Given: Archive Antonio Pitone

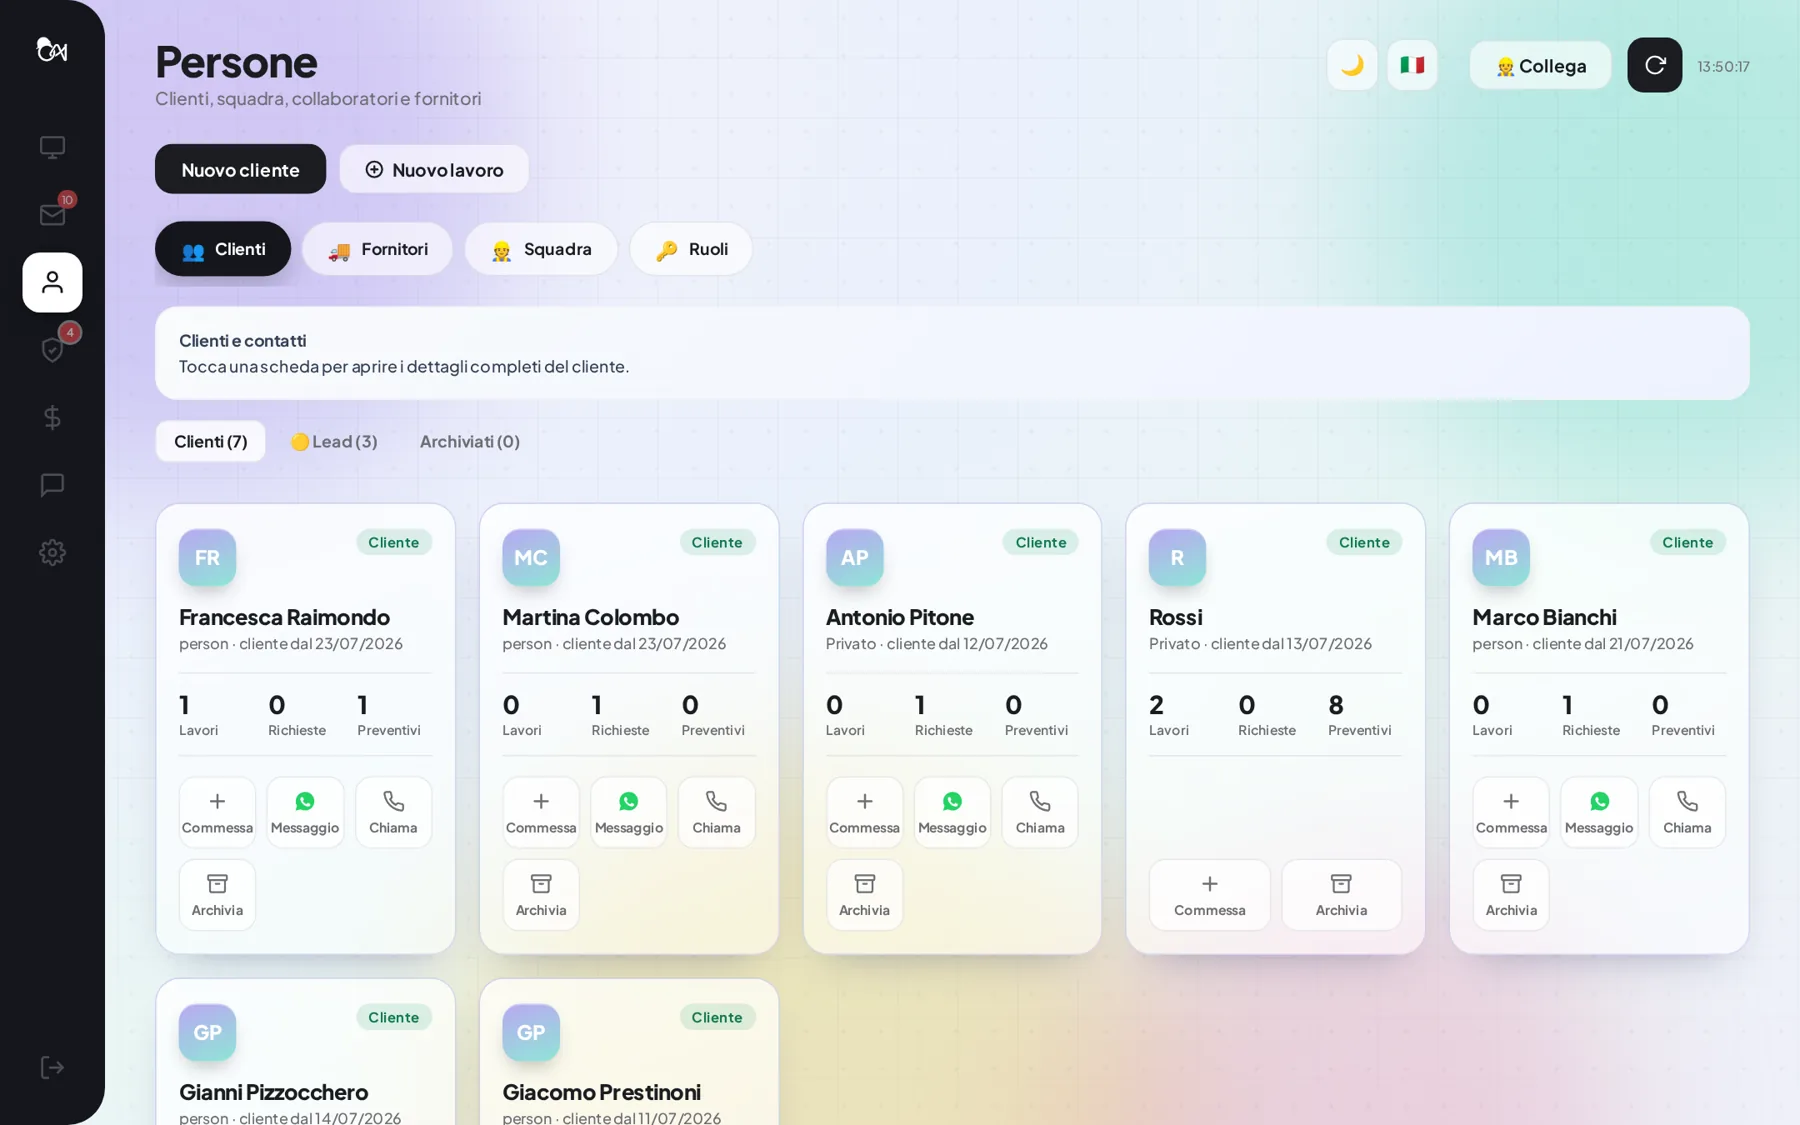Looking at the screenshot, I should (864, 895).
